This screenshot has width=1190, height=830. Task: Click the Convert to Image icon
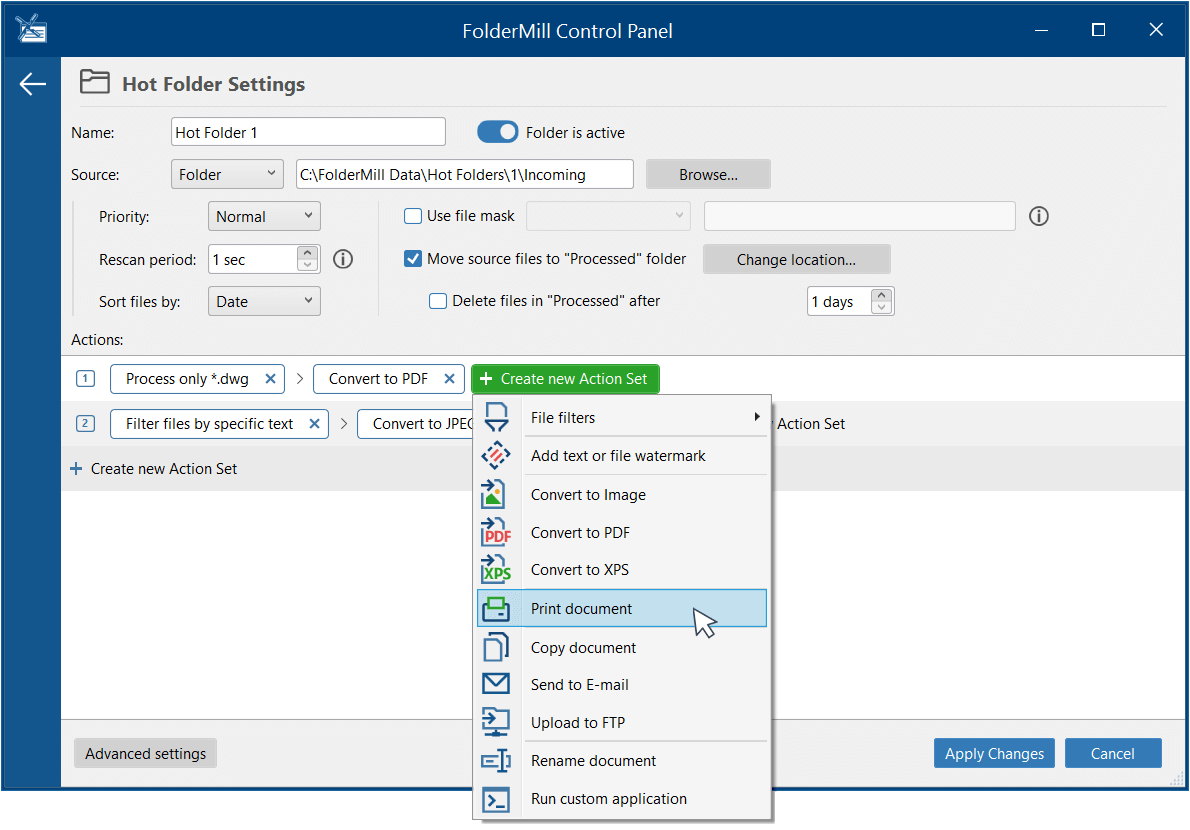click(x=493, y=494)
